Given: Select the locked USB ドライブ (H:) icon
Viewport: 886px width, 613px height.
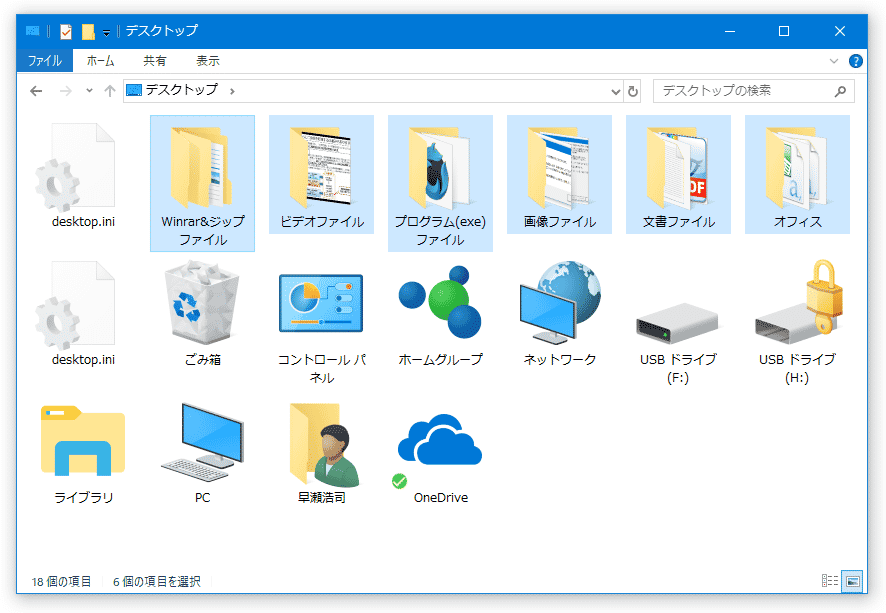Looking at the screenshot, I should click(798, 302).
